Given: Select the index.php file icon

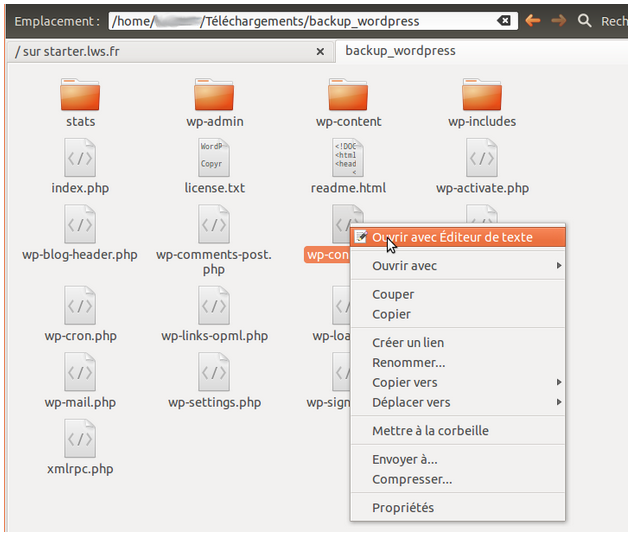Looking at the screenshot, I should tap(80, 157).
